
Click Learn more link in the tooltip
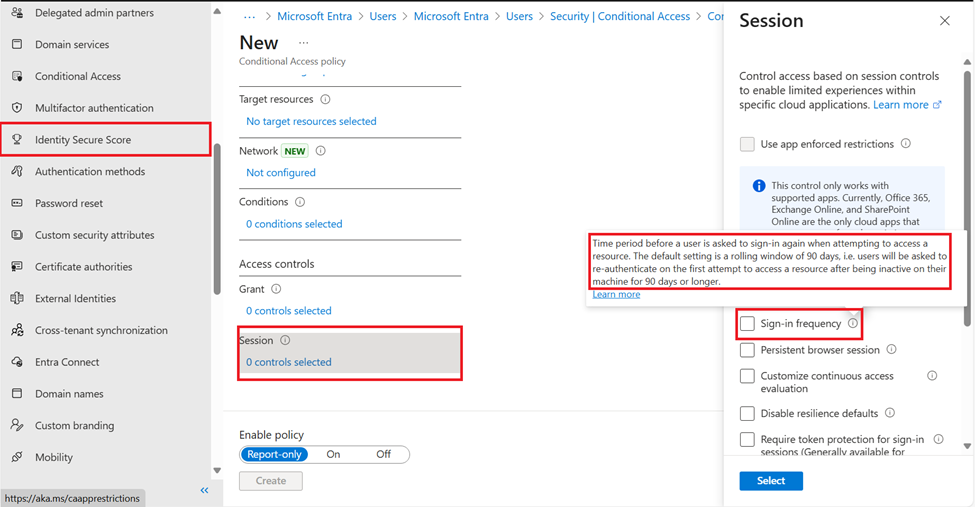tap(616, 294)
